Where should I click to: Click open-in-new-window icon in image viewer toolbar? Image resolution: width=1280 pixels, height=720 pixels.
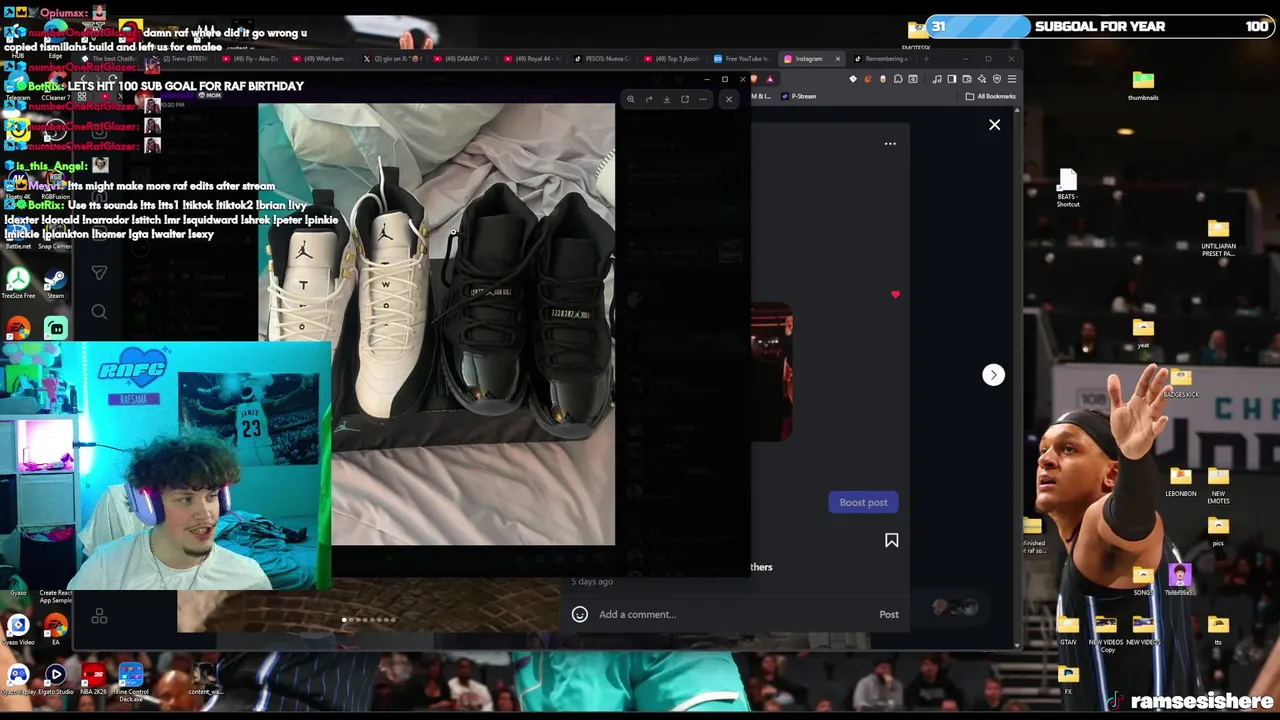click(x=684, y=99)
